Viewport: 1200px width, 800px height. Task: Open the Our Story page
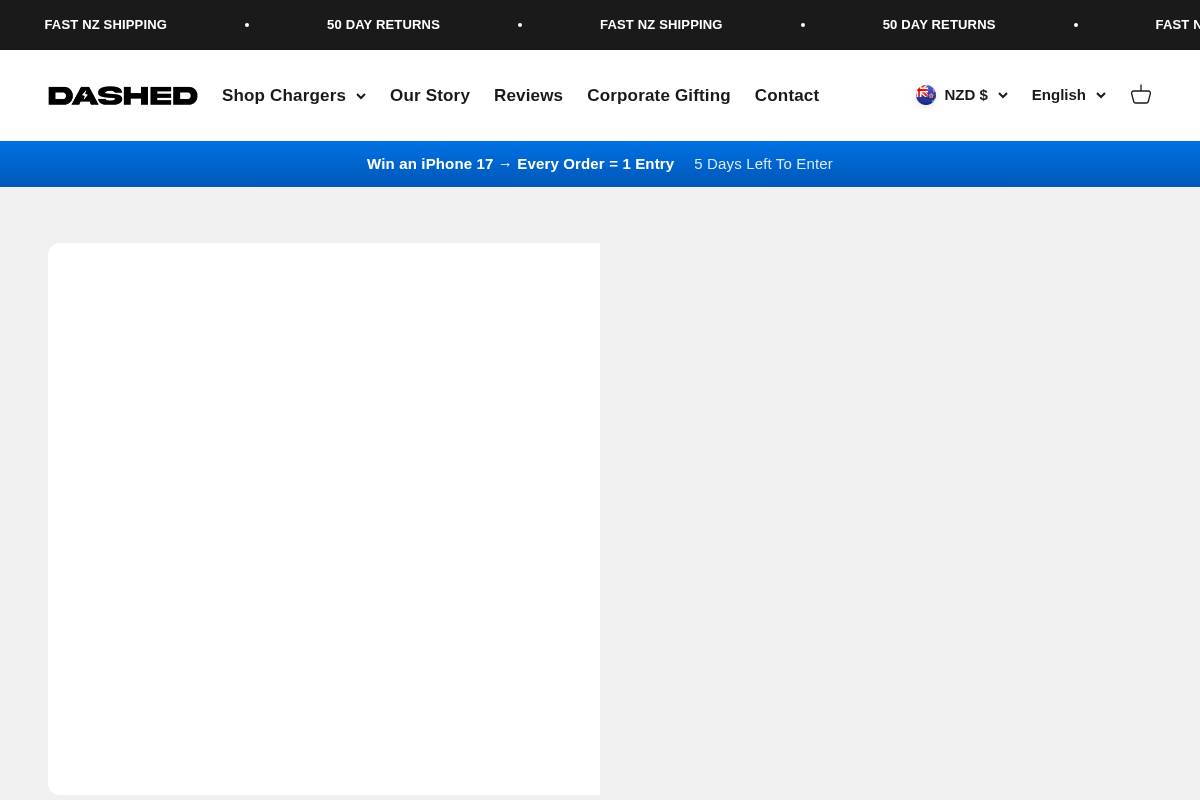[x=430, y=96]
